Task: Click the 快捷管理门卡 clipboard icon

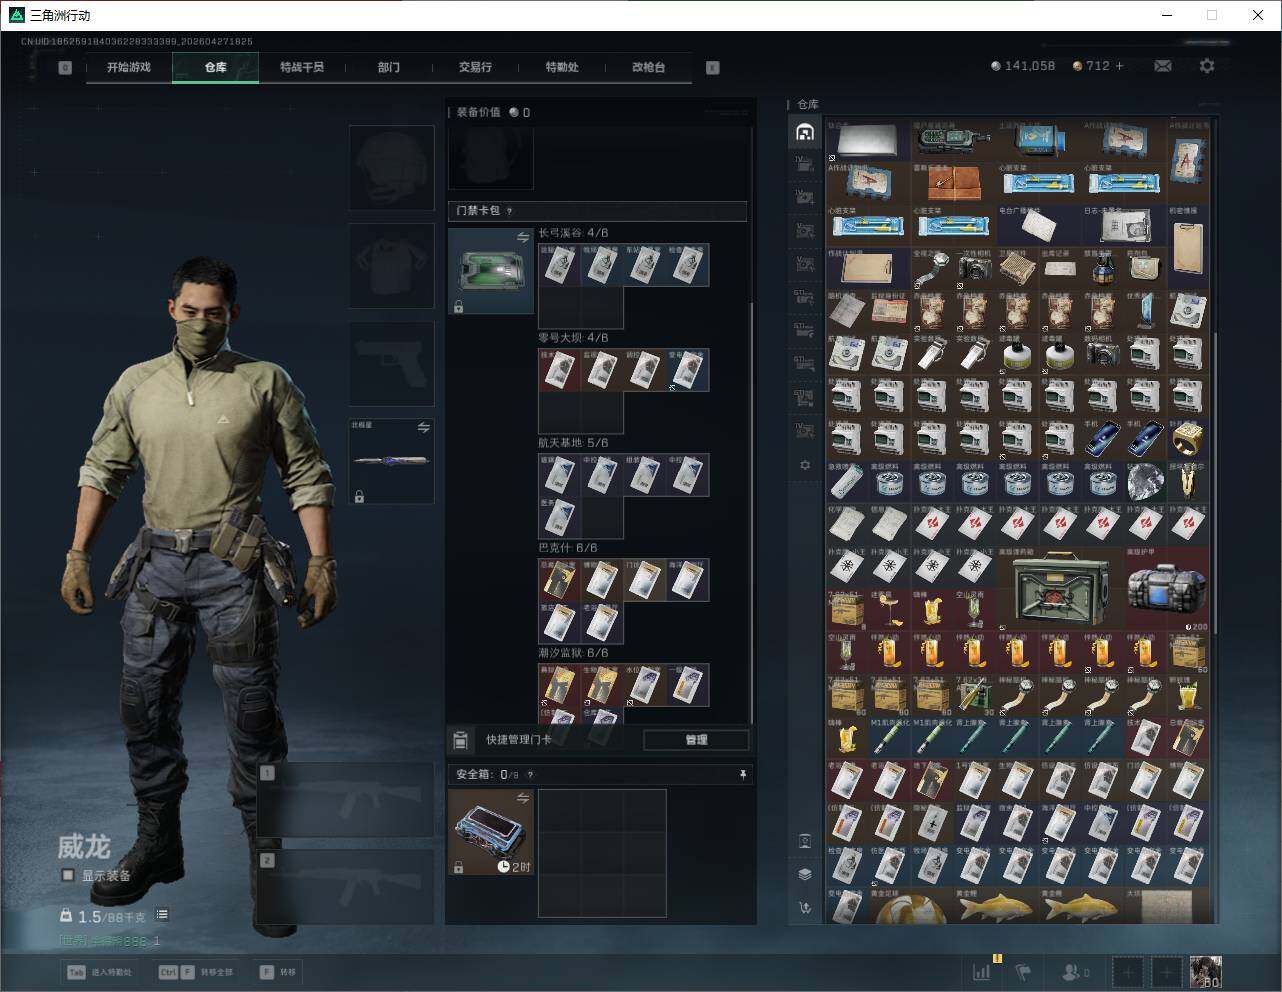Action: click(460, 740)
